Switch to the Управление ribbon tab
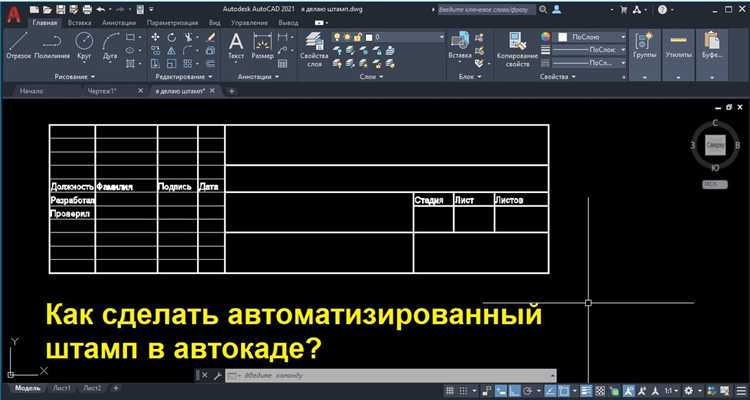This screenshot has height=400, width=750. (x=249, y=22)
